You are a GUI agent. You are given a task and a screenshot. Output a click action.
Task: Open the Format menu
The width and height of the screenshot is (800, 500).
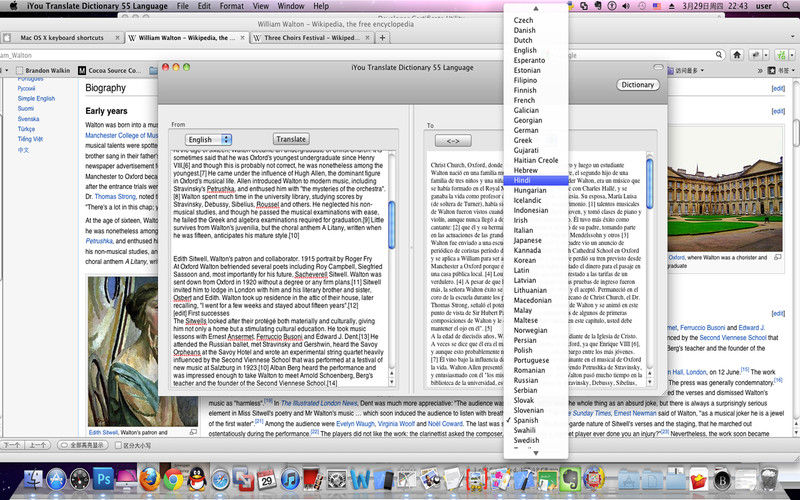pos(232,6)
